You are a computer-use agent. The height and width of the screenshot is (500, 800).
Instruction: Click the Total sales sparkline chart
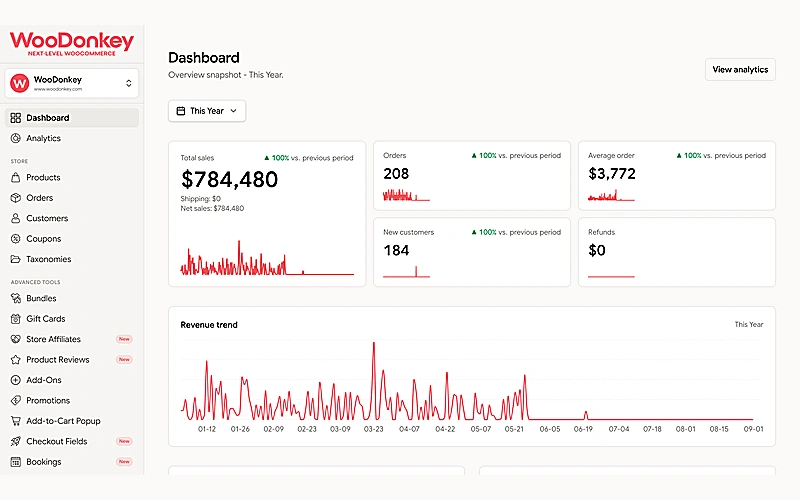tap(267, 259)
